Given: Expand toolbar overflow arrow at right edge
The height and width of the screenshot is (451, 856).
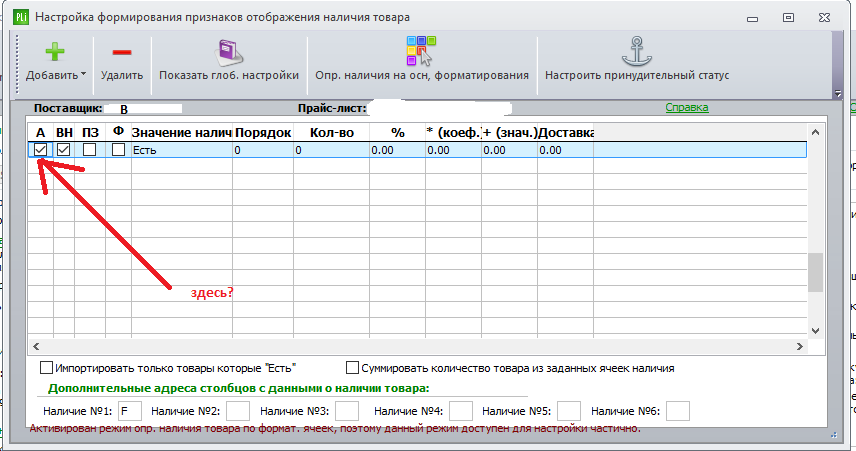Looking at the screenshot, I should click(x=838, y=94).
